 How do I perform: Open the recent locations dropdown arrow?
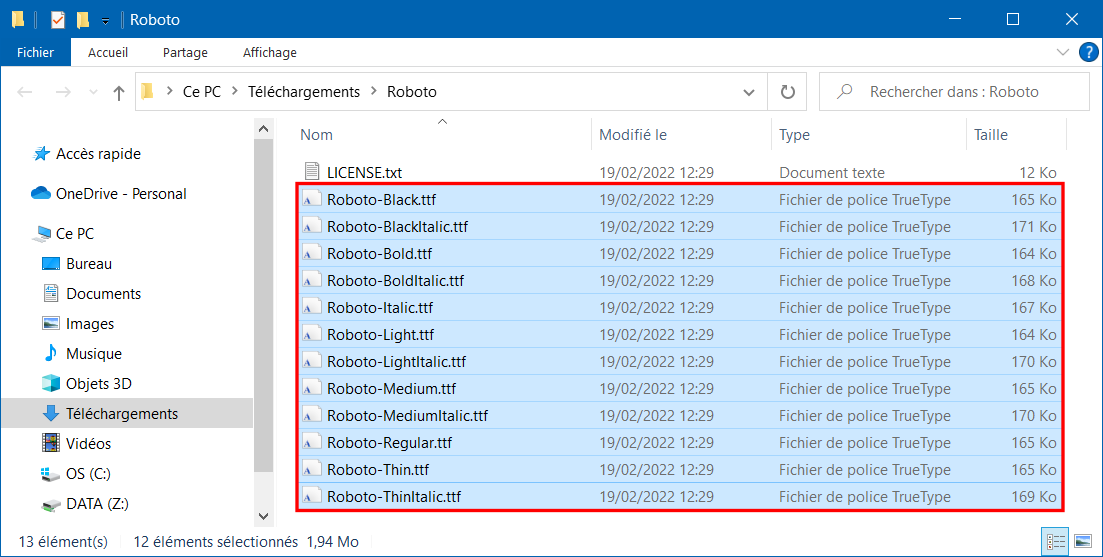click(93, 92)
